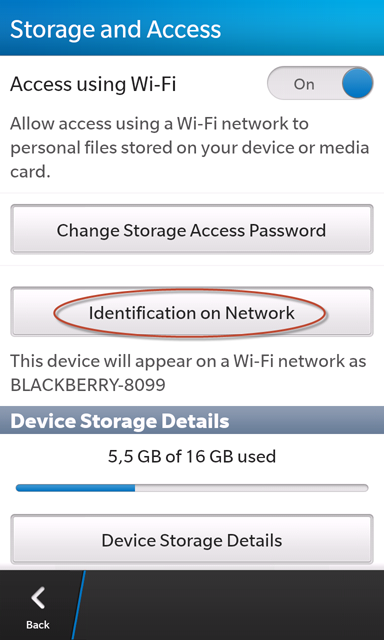Open Identification on Network
Viewport: 384px width, 640px height.
(x=192, y=312)
